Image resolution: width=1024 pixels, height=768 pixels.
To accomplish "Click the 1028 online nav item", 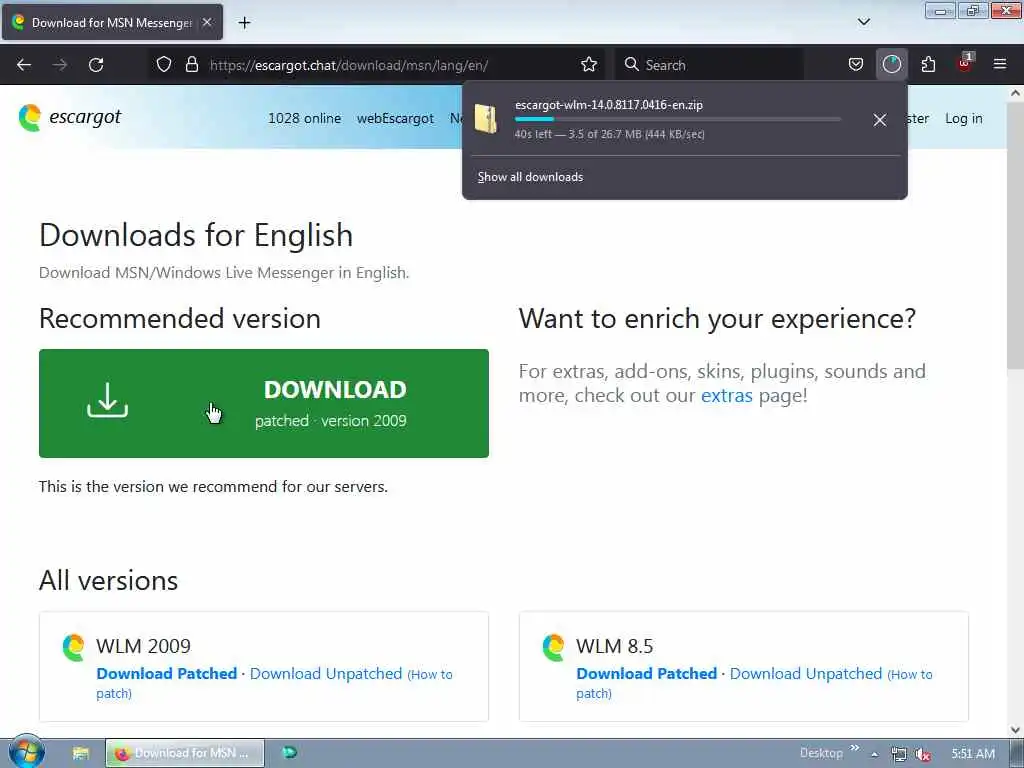I will pos(304,118).
